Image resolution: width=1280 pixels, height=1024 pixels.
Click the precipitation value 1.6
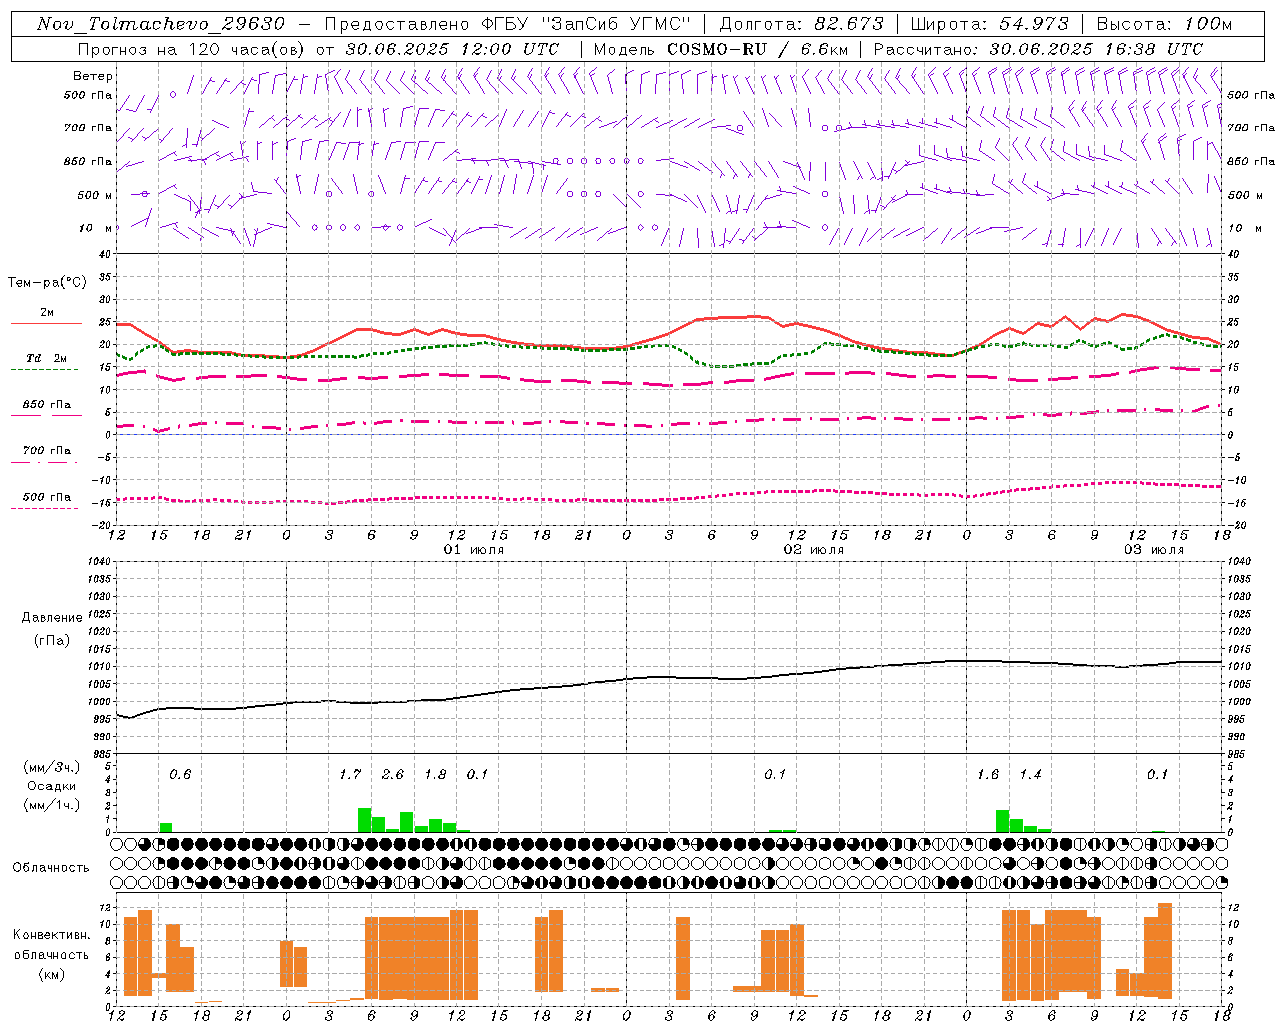tap(988, 775)
